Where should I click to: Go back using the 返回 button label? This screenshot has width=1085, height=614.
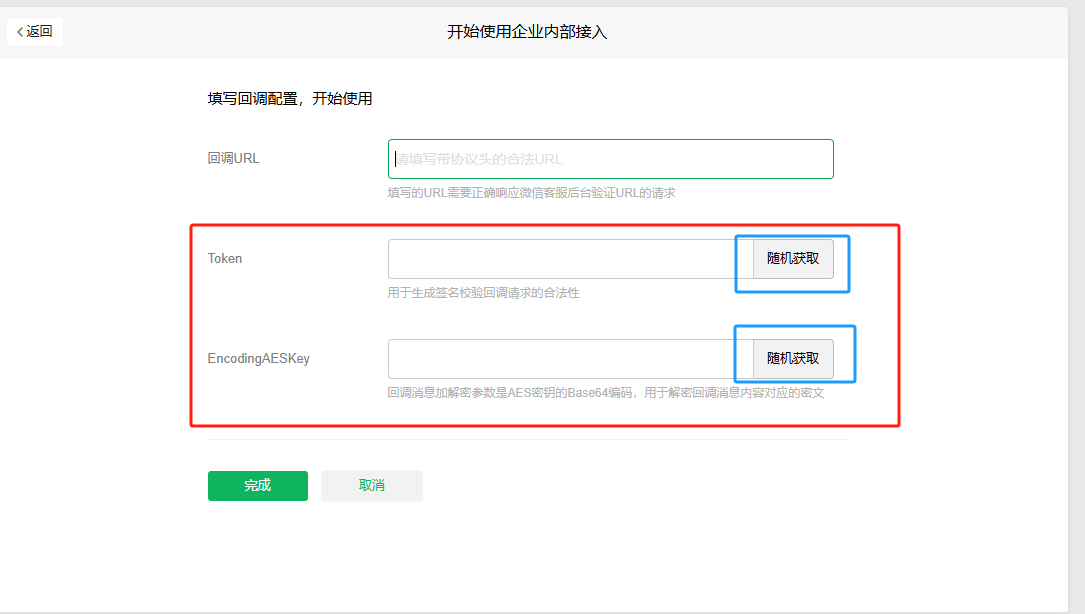pos(40,32)
